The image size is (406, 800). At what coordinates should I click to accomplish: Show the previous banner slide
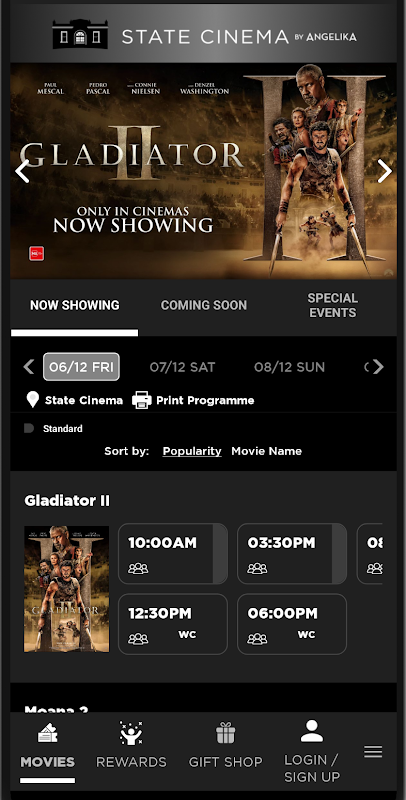[22, 171]
